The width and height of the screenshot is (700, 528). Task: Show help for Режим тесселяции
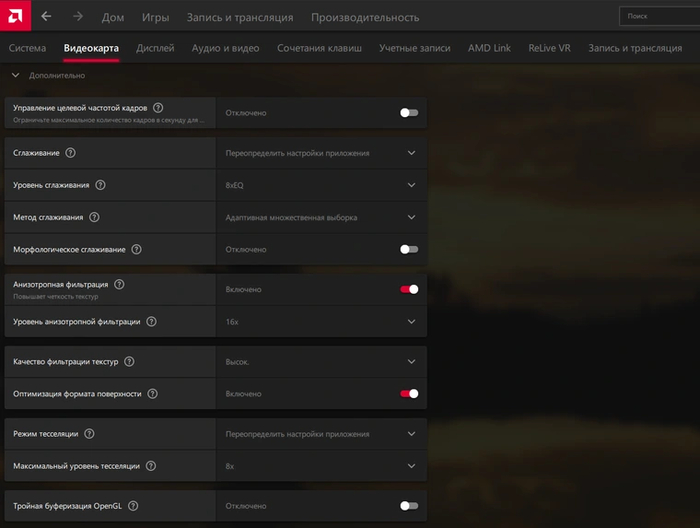point(89,434)
